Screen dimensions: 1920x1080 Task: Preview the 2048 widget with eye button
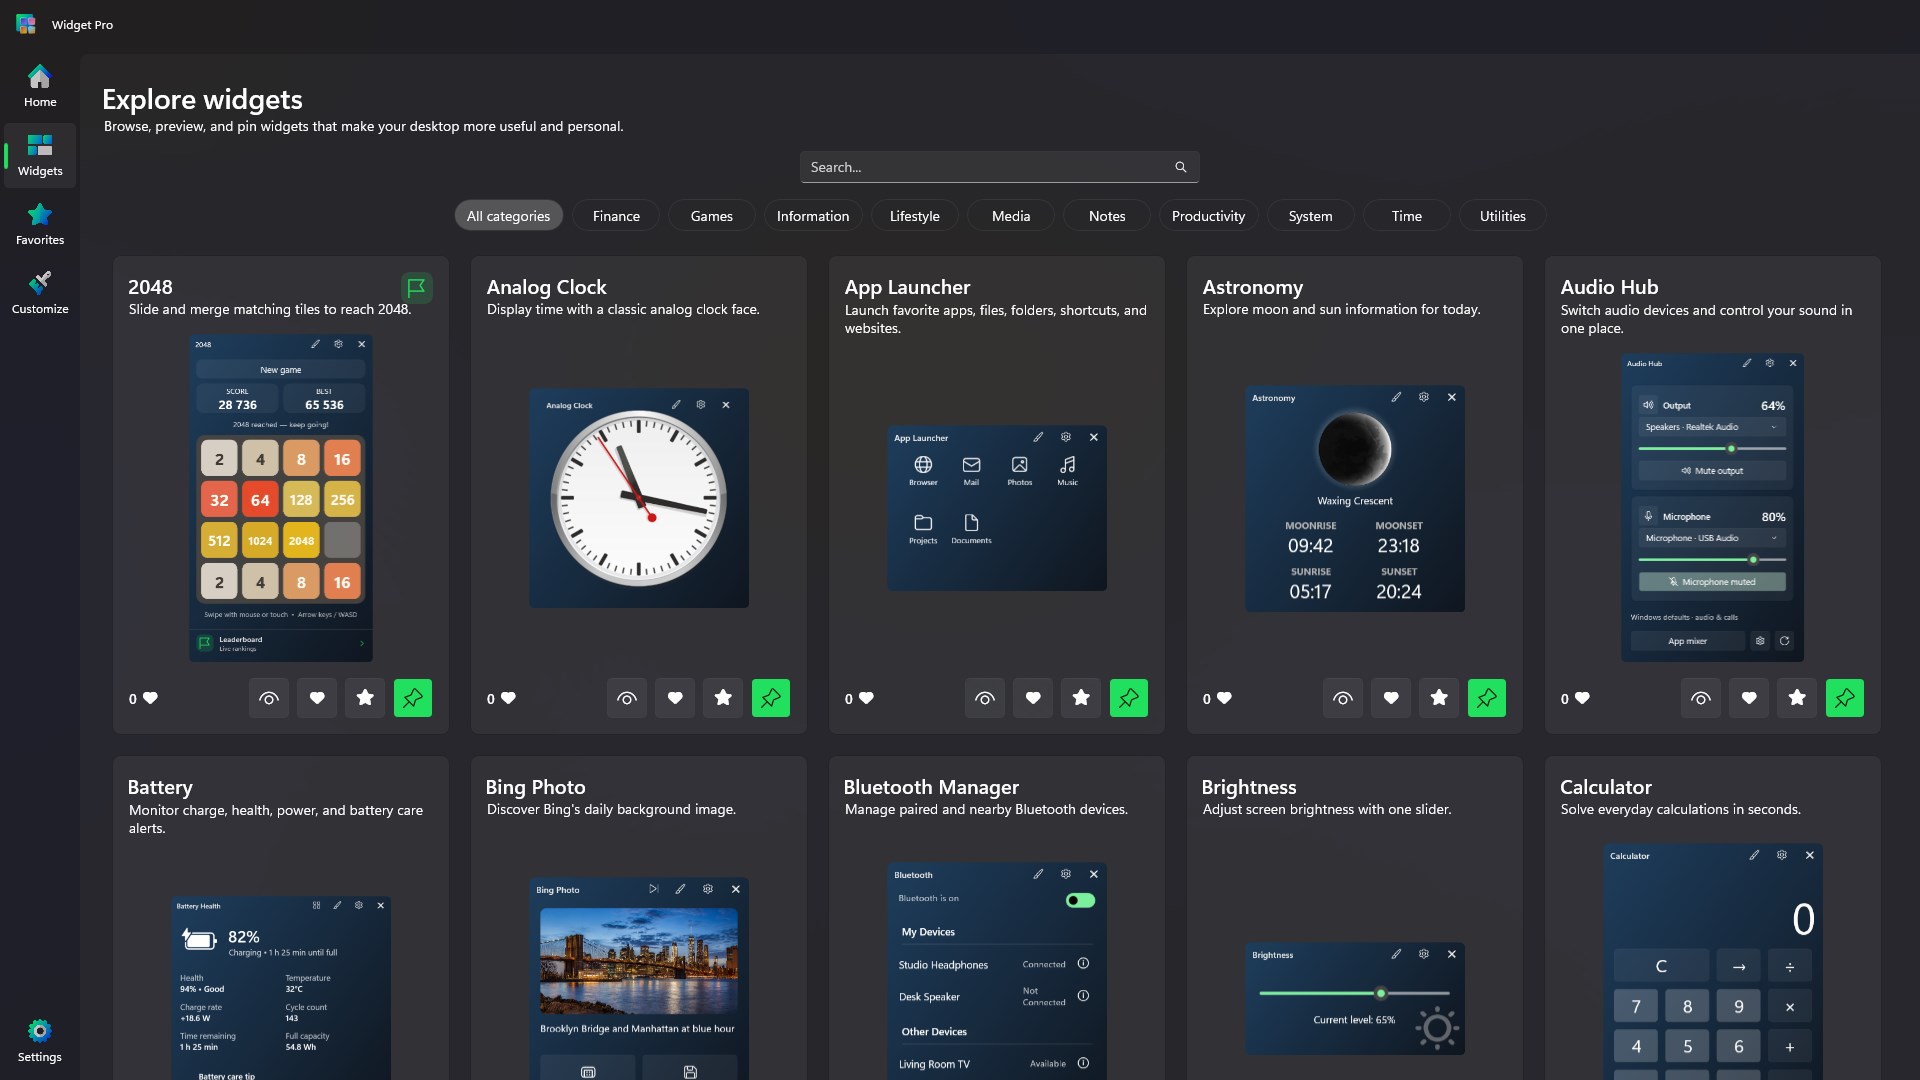click(269, 698)
